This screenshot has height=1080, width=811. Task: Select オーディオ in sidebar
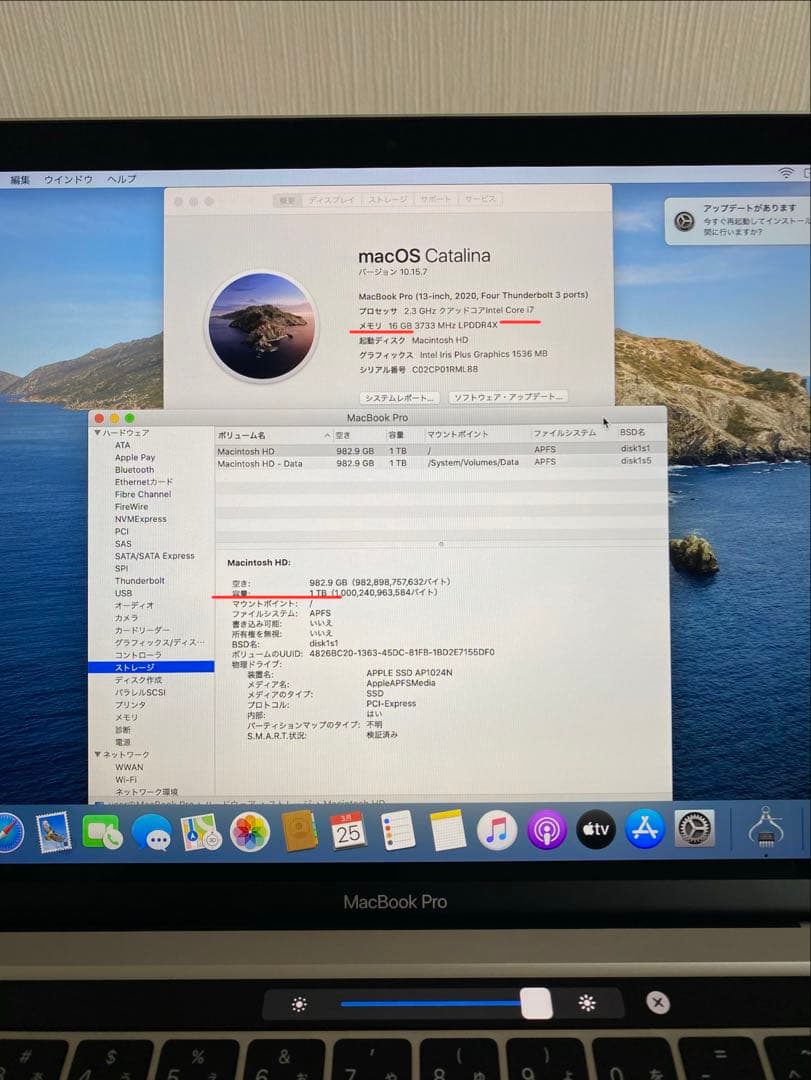pyautogui.click(x=134, y=605)
